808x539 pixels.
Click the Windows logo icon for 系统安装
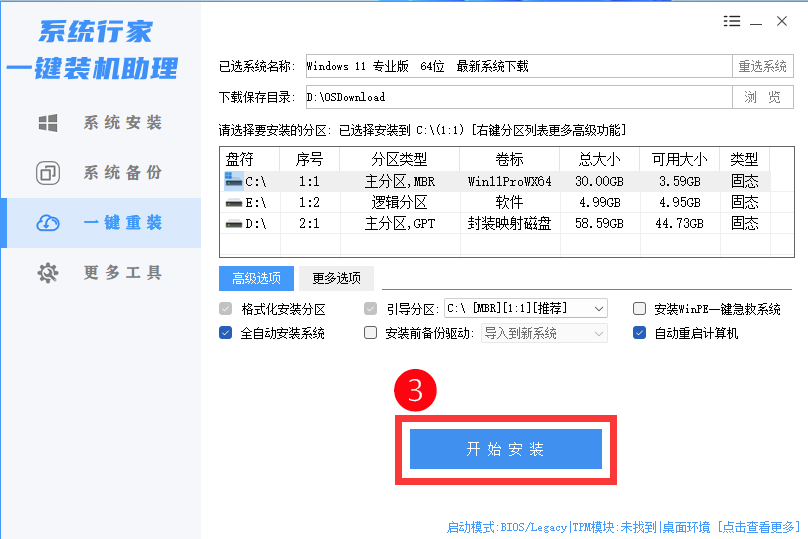(x=48, y=123)
